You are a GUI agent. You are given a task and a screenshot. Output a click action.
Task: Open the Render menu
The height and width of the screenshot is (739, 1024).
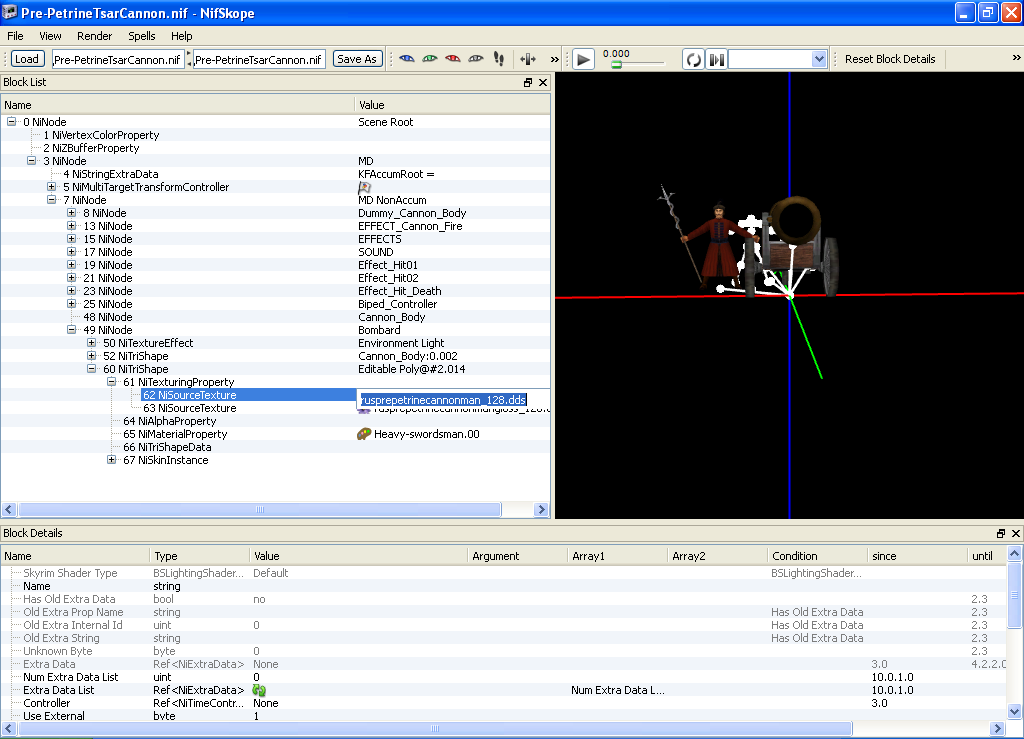coord(95,36)
